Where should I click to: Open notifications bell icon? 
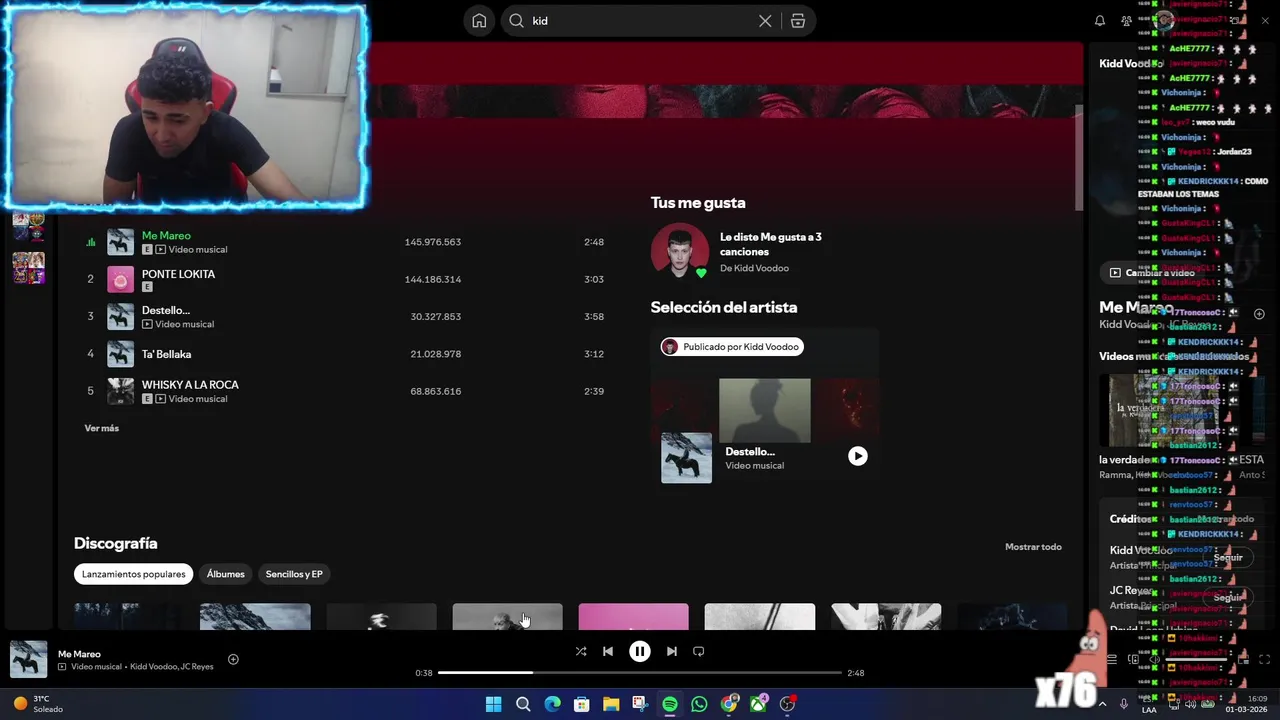click(1100, 21)
